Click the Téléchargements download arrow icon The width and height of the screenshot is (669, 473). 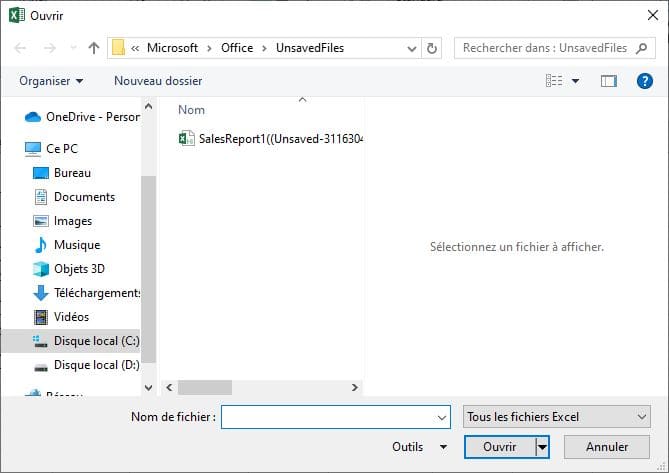(x=41, y=293)
